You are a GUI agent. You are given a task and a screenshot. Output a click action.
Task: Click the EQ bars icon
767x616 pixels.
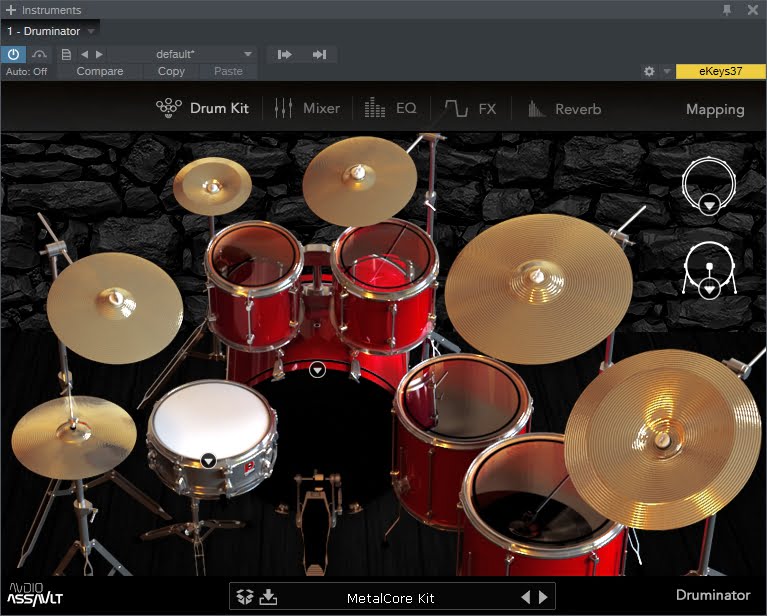[375, 107]
